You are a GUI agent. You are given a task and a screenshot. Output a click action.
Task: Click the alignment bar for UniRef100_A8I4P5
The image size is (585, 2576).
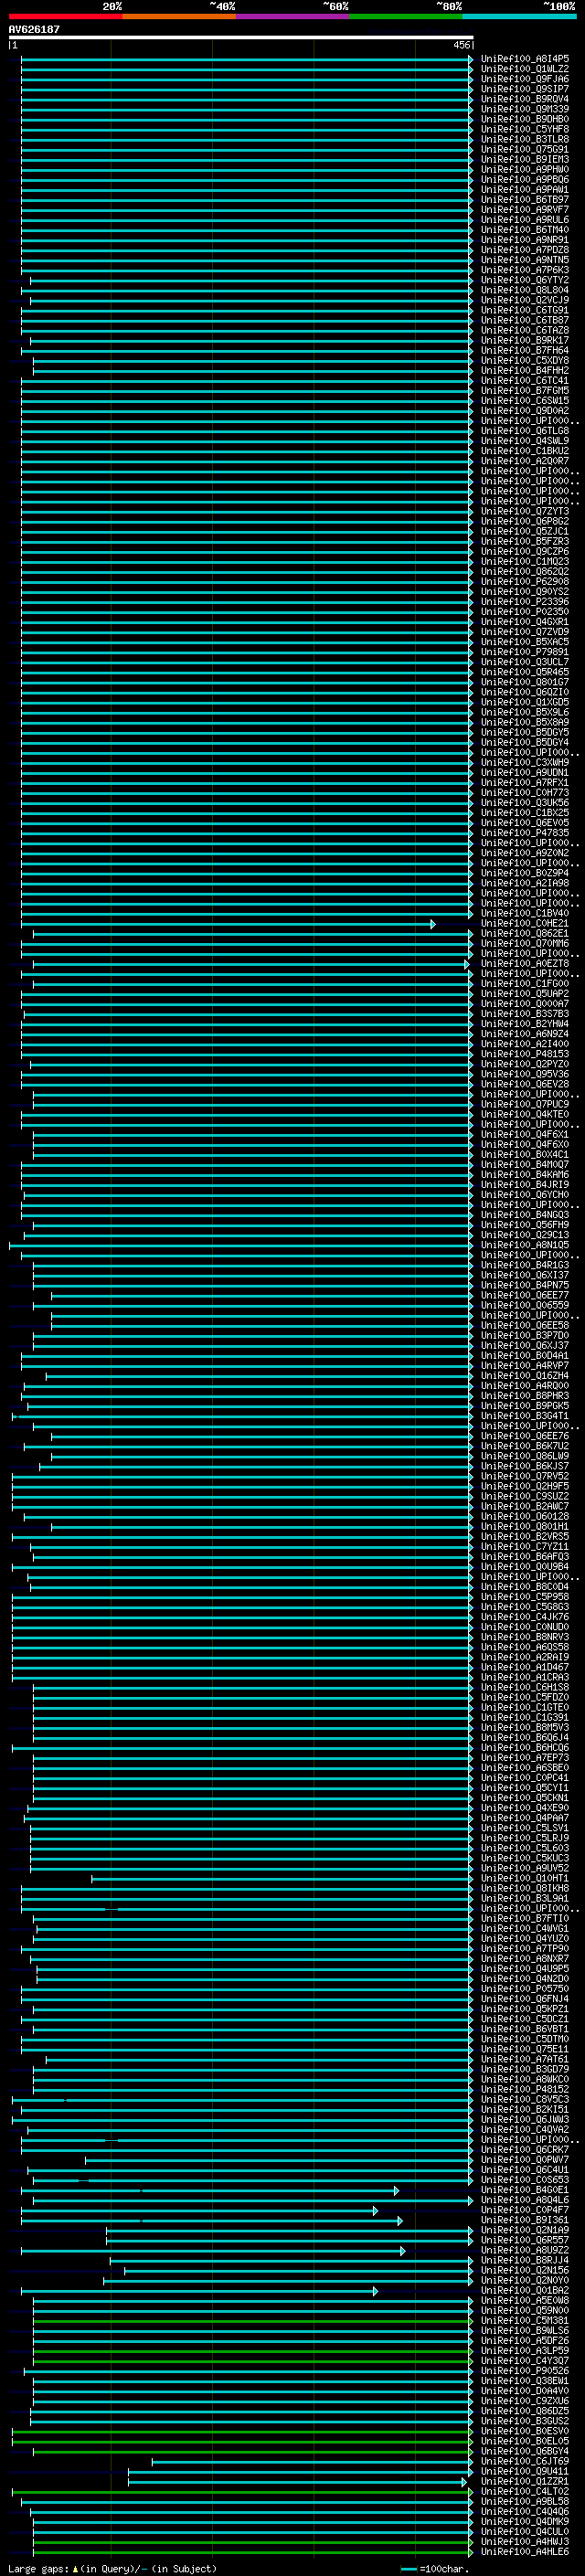[246, 59]
